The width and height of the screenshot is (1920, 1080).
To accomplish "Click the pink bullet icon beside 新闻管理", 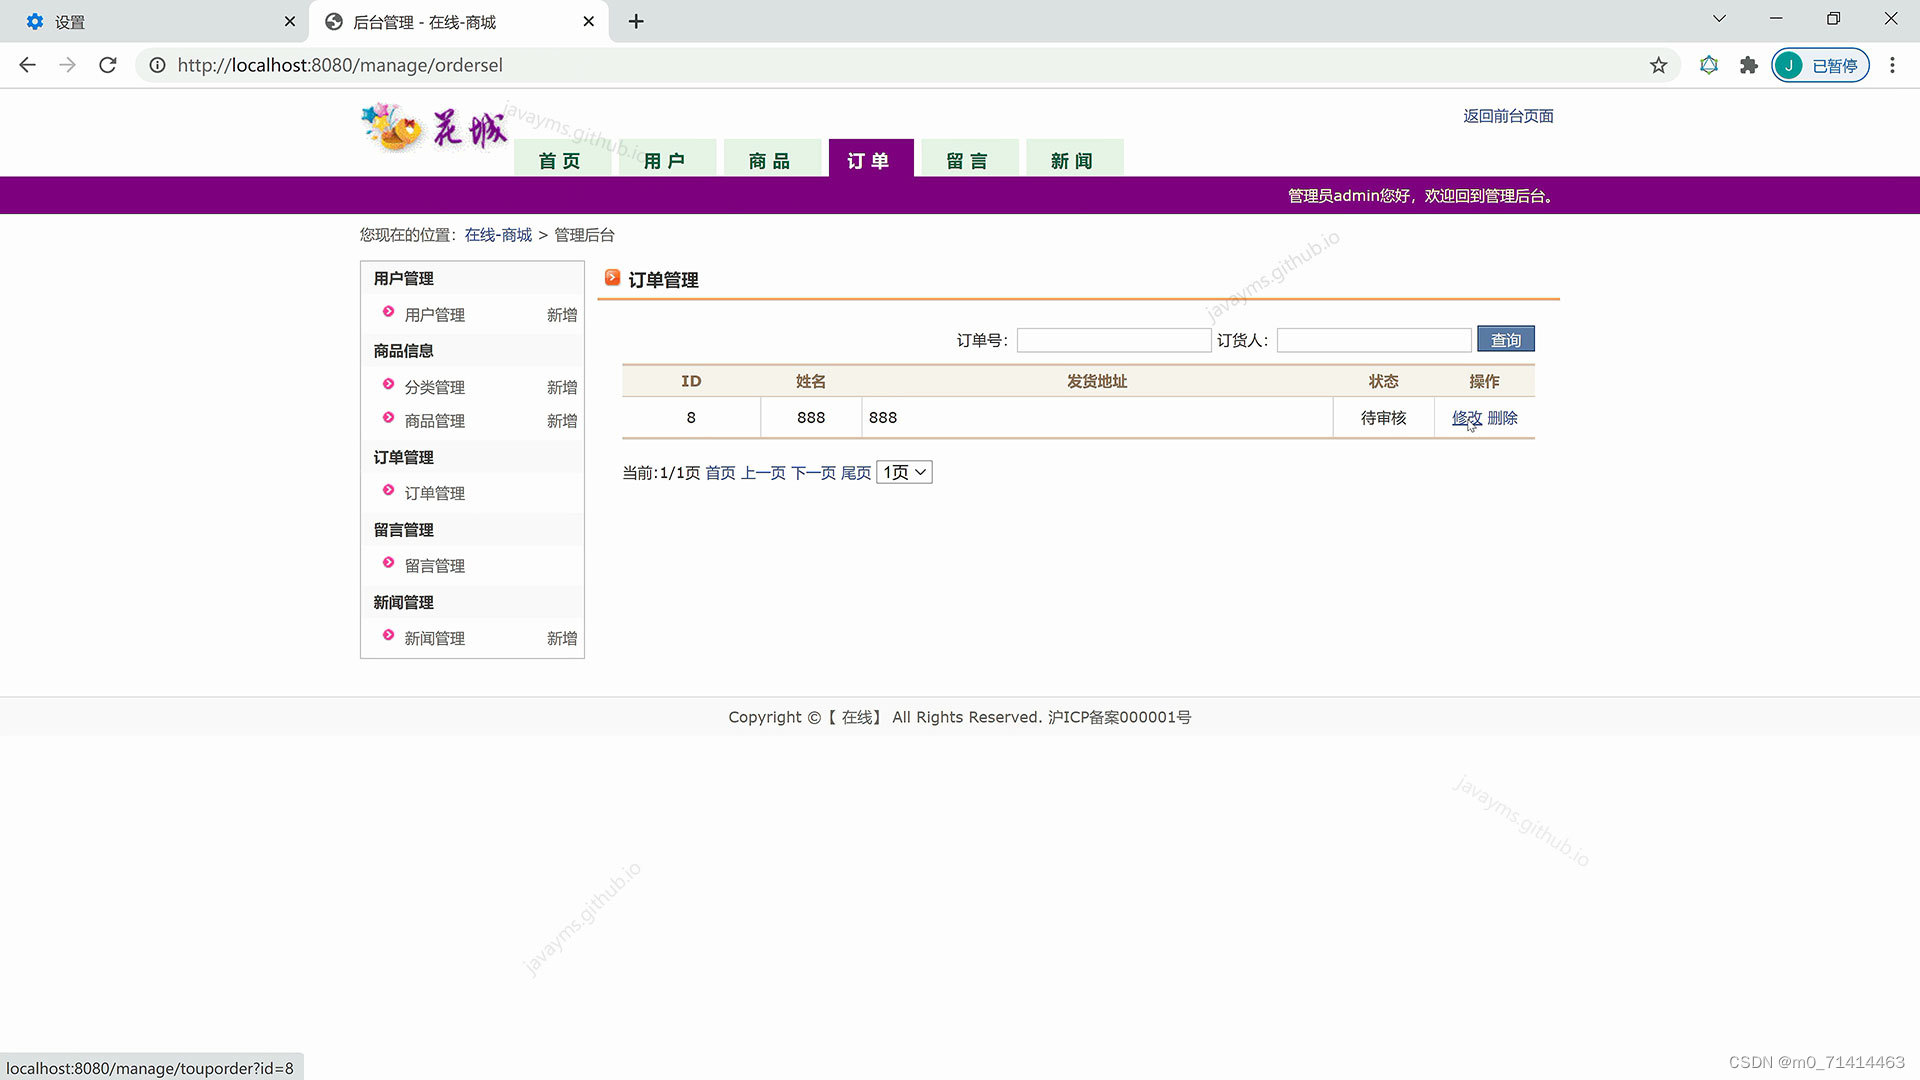I will click(389, 635).
